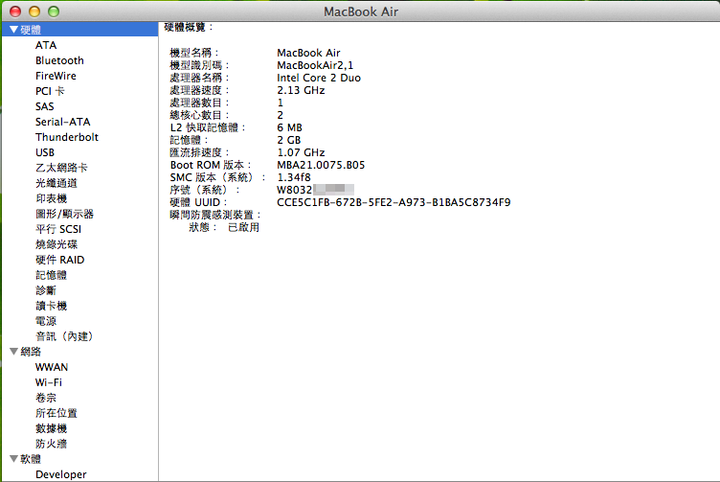Image resolution: width=720 pixels, height=482 pixels.
Task: Open the 所在位置 entry
Action: pos(56,413)
